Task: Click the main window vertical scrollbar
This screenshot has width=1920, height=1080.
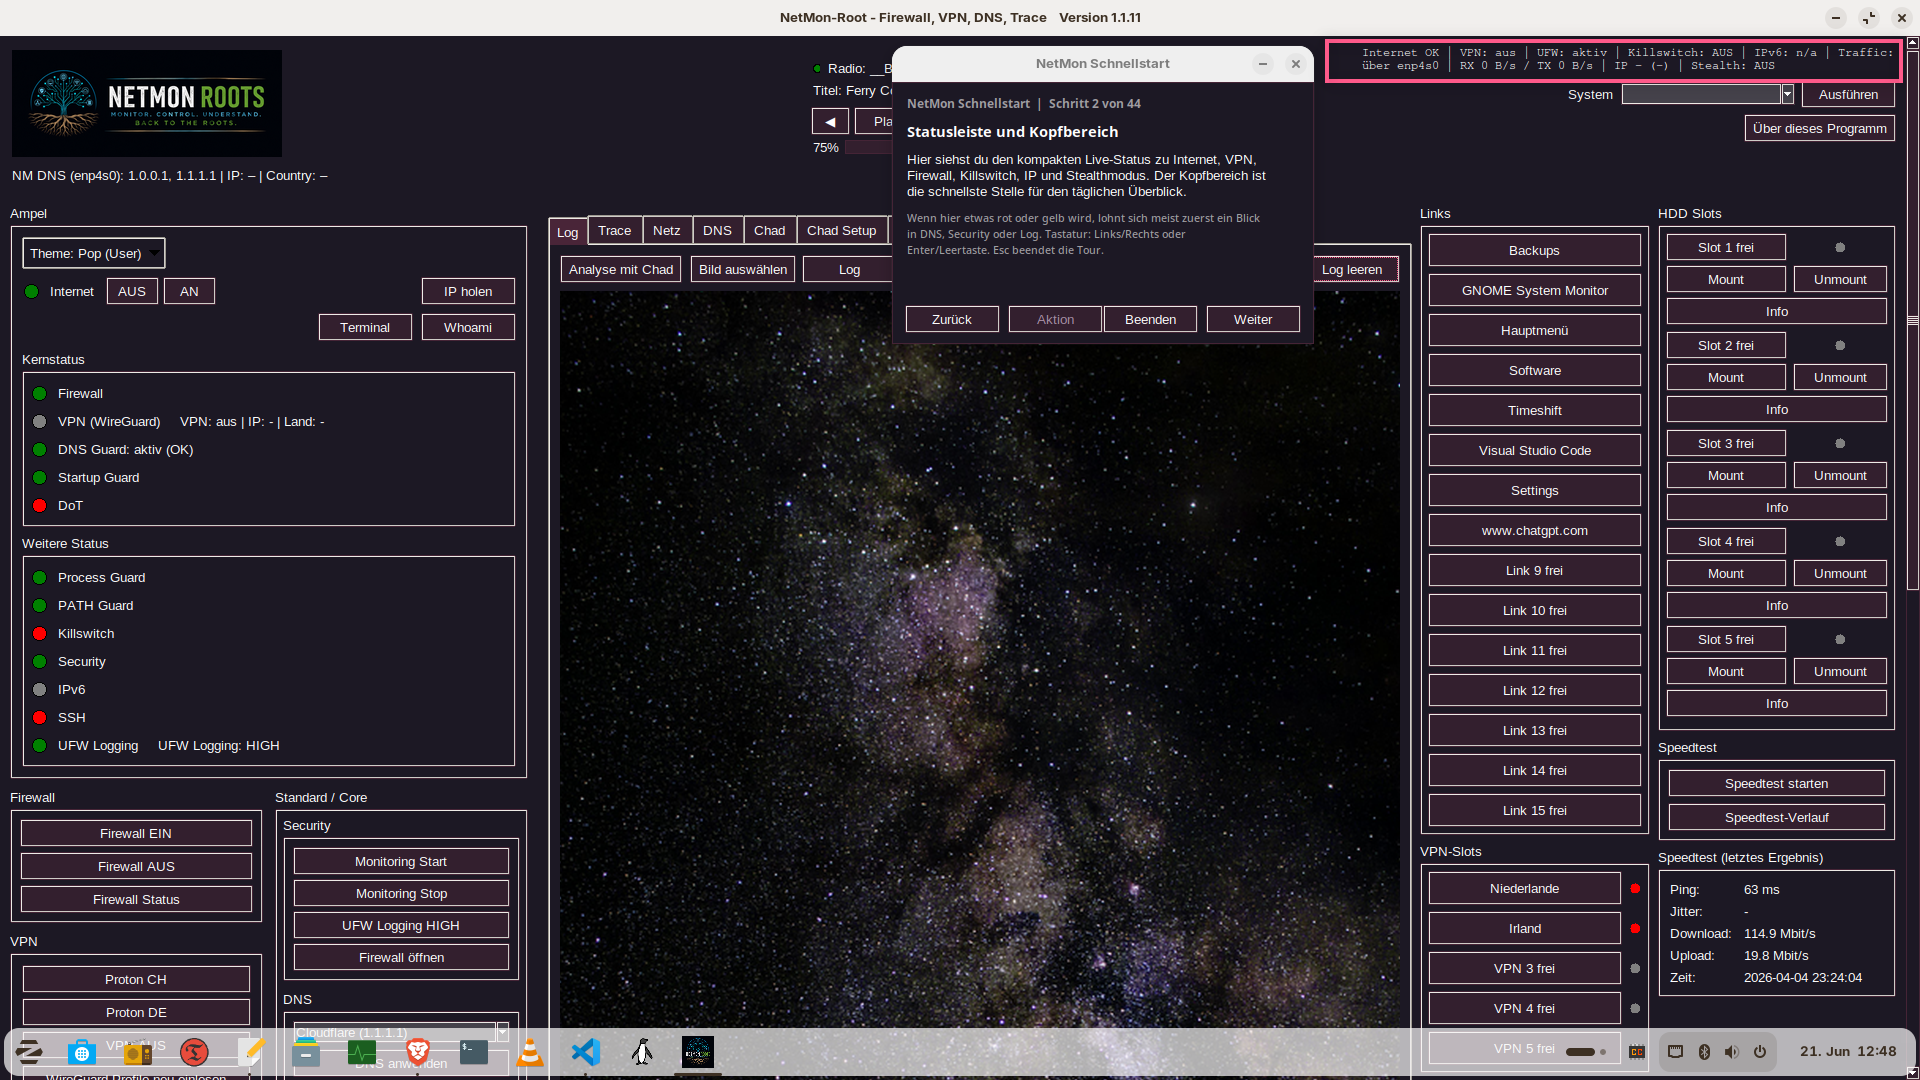Action: [1913, 320]
